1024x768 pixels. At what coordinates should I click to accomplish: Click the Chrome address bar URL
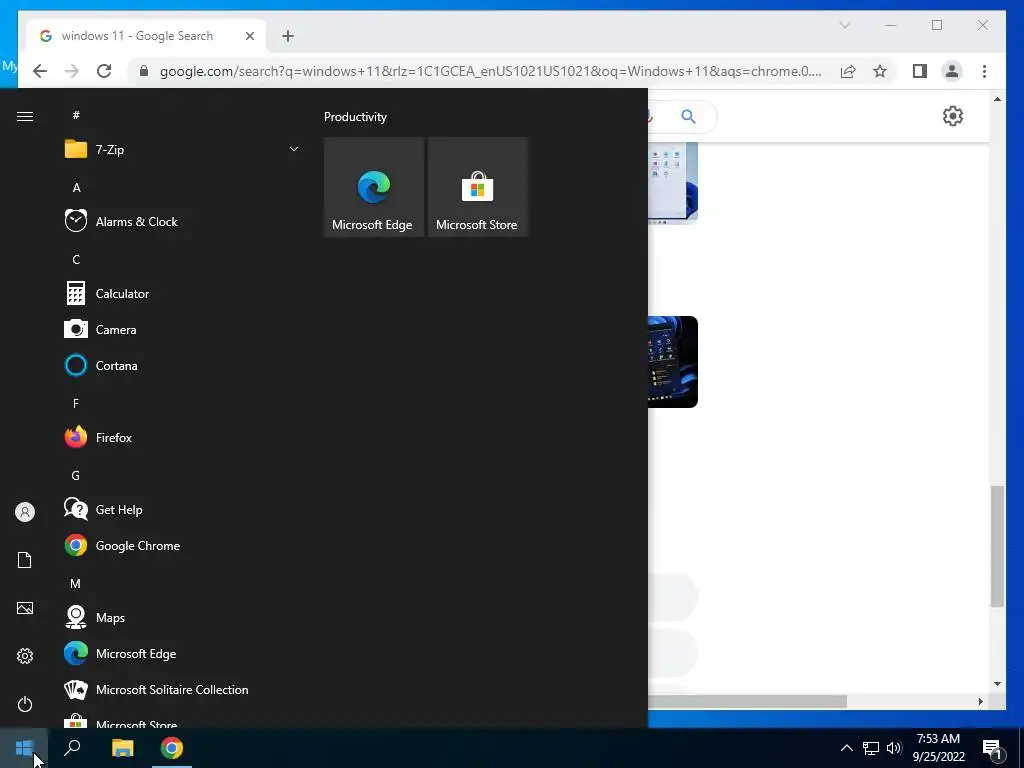[x=491, y=71]
